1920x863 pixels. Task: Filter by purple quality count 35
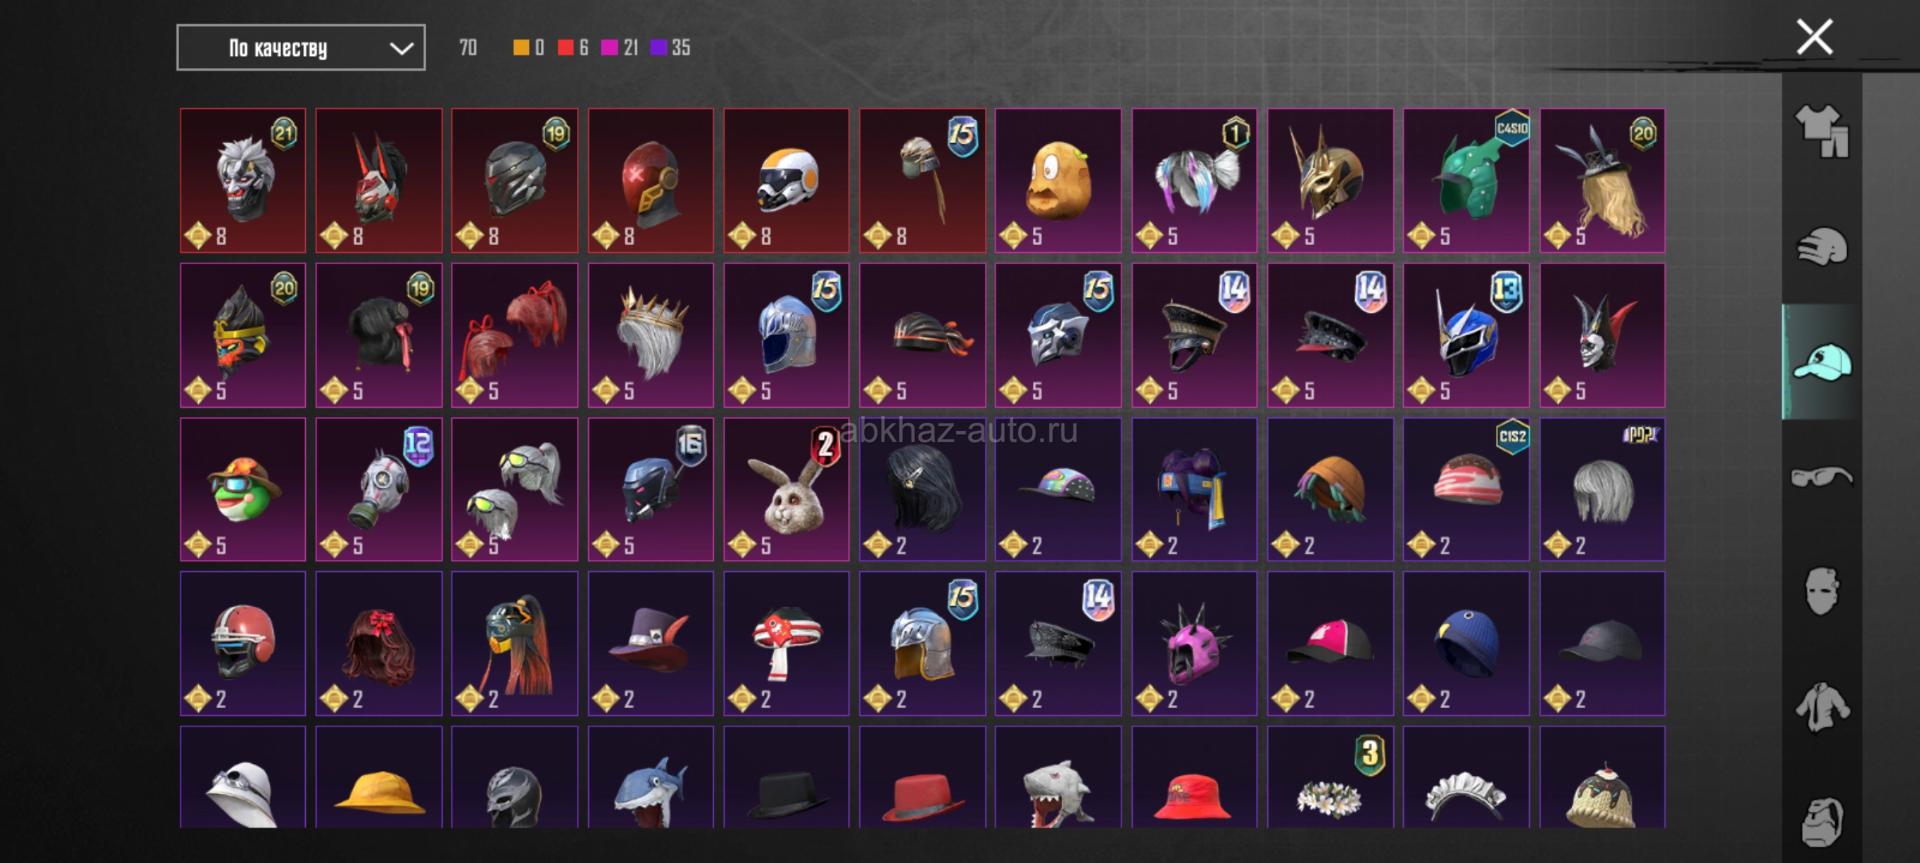point(670,47)
